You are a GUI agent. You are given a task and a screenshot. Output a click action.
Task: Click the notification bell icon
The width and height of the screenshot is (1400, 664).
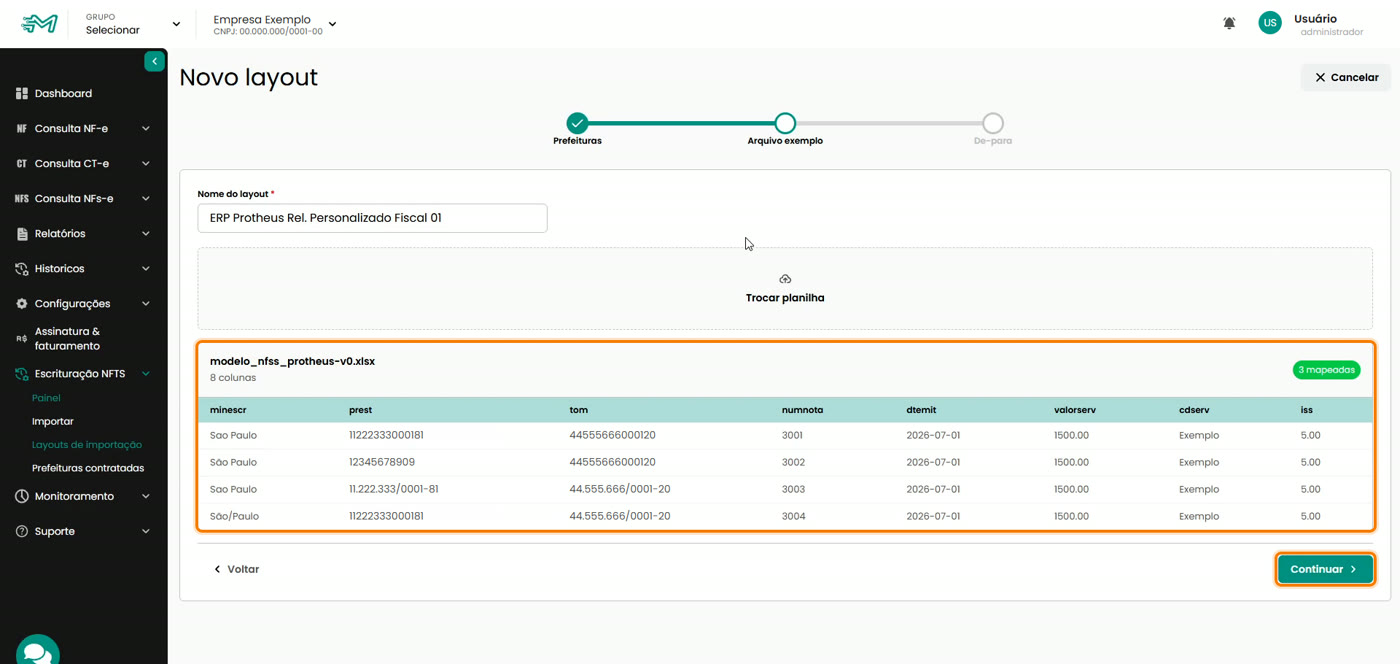[1229, 23]
